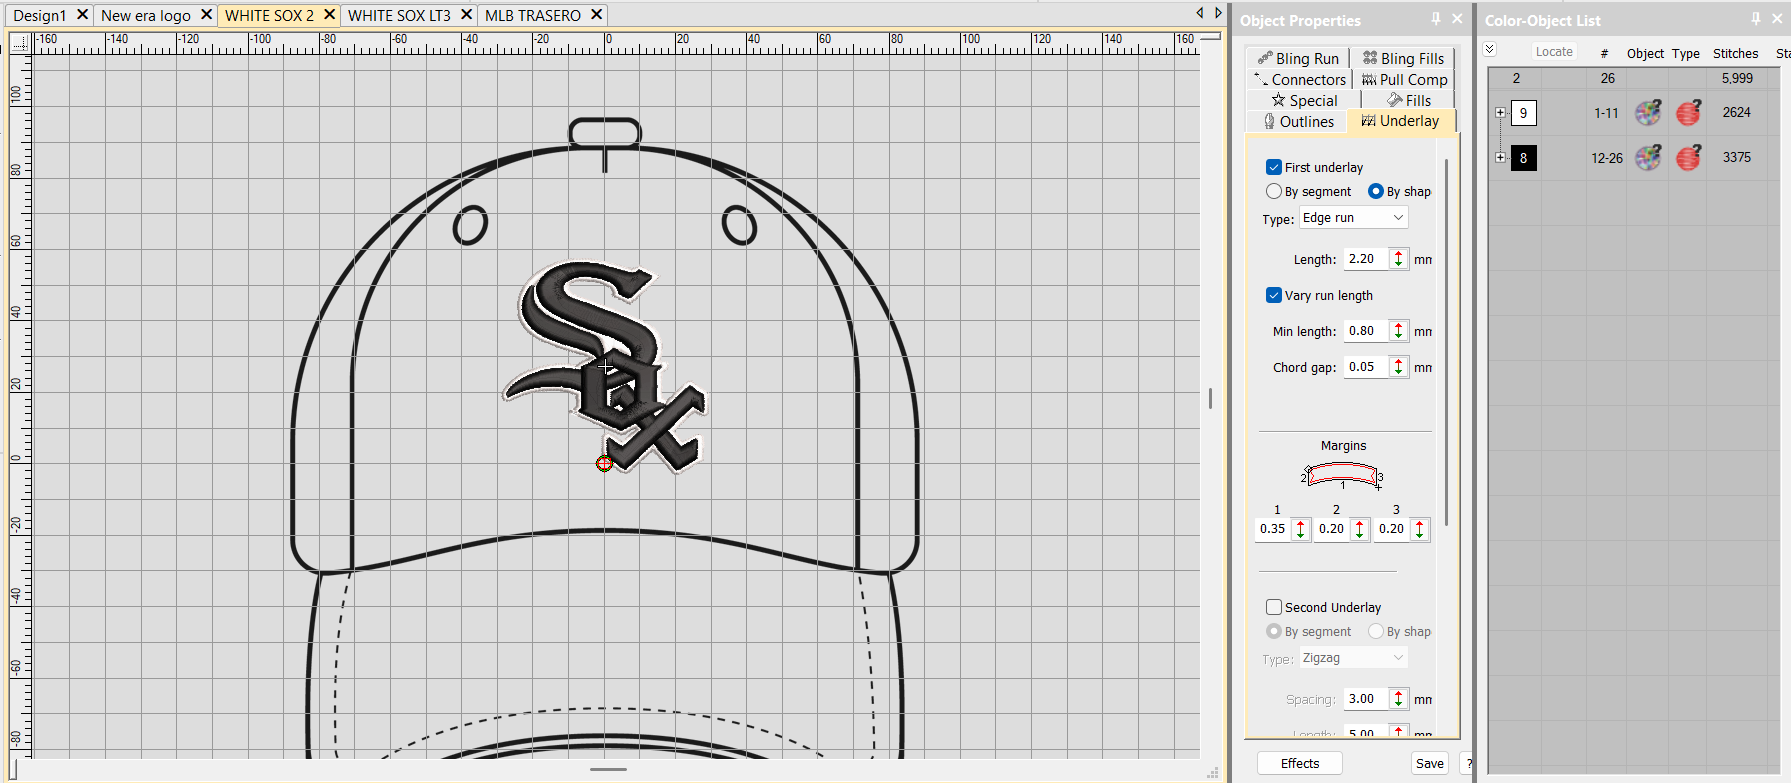1791x783 pixels.
Task: Click object icon in color 9 row
Action: (1648, 113)
